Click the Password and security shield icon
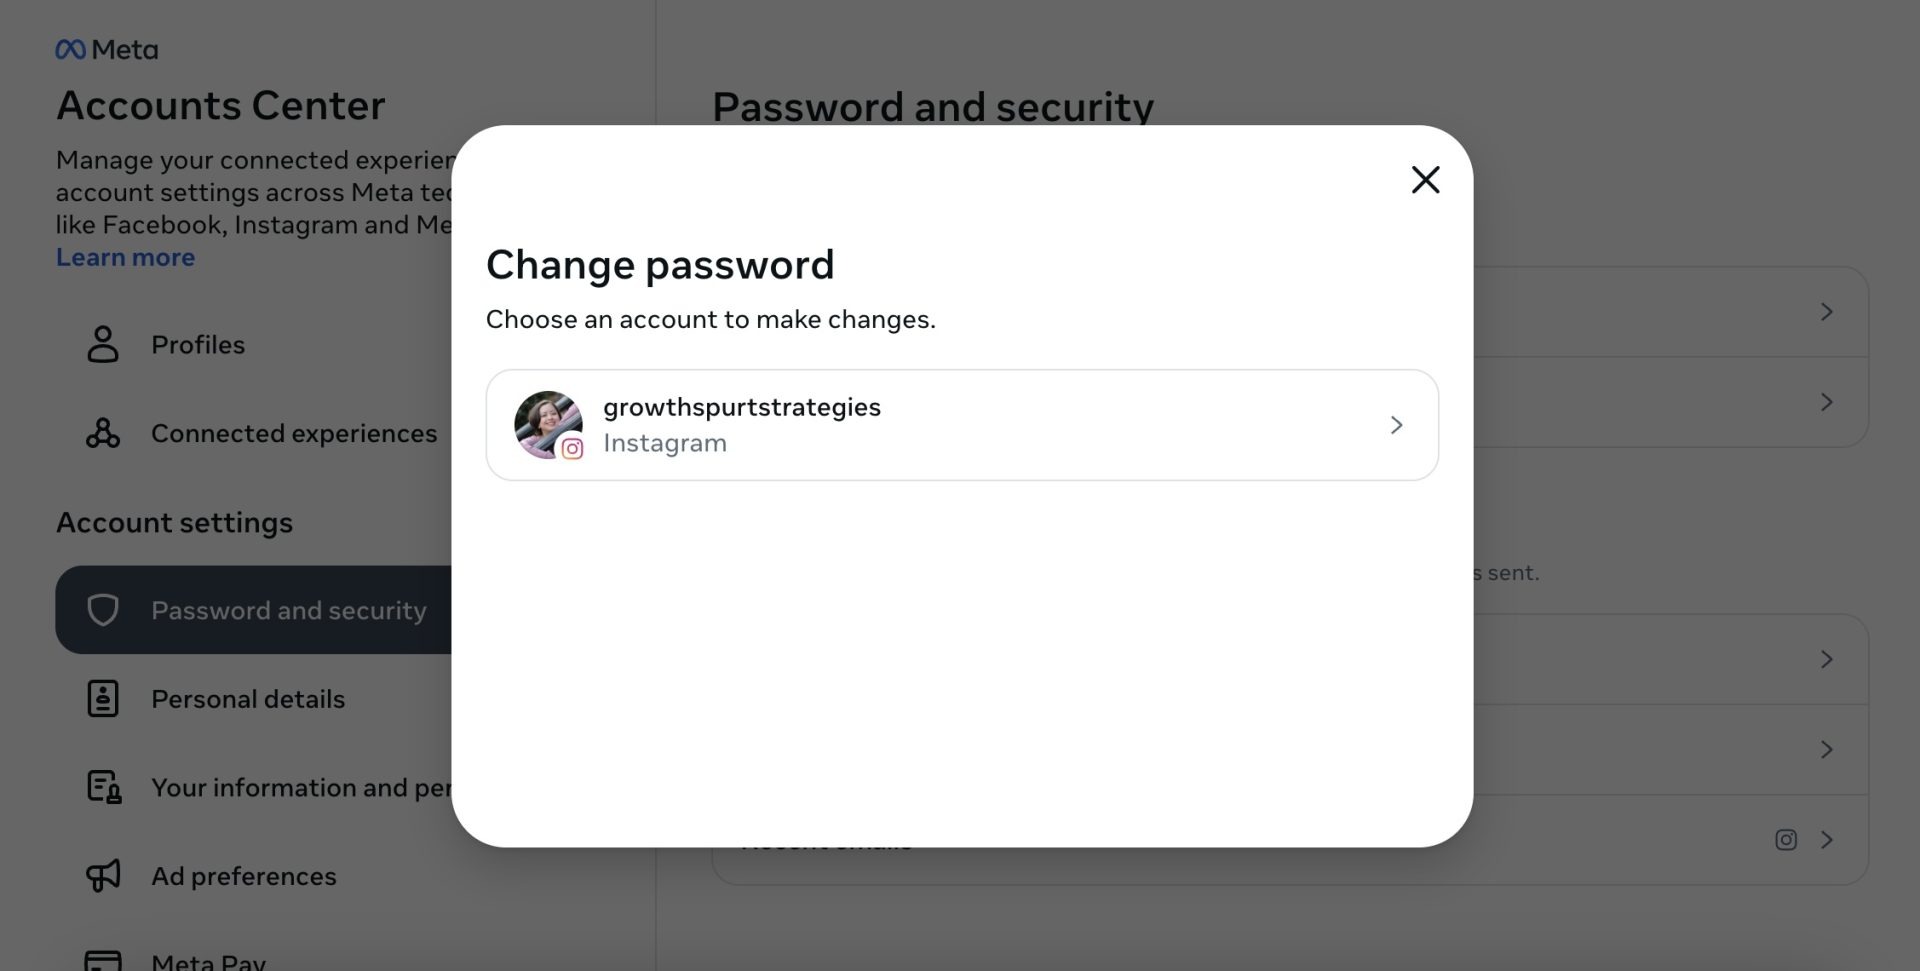The width and height of the screenshot is (1920, 971). (x=102, y=610)
